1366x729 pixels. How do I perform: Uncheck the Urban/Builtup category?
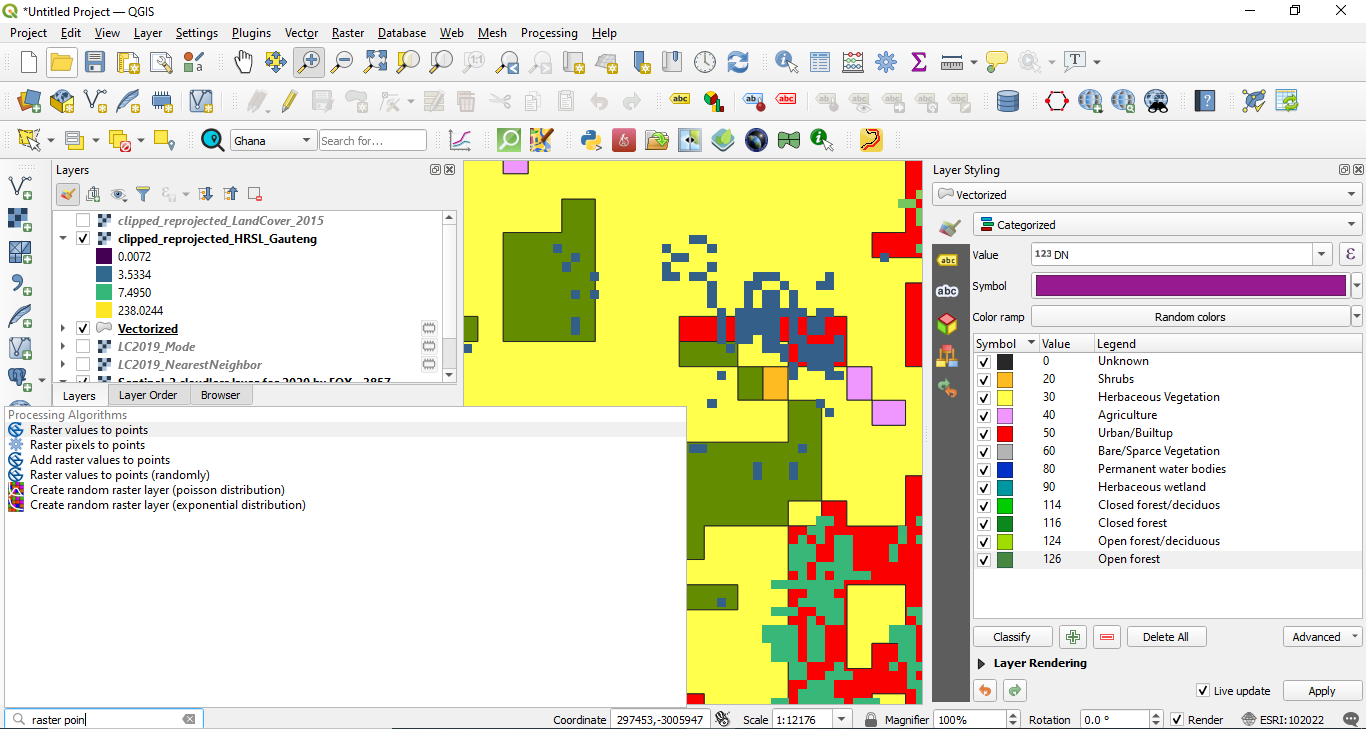click(984, 433)
